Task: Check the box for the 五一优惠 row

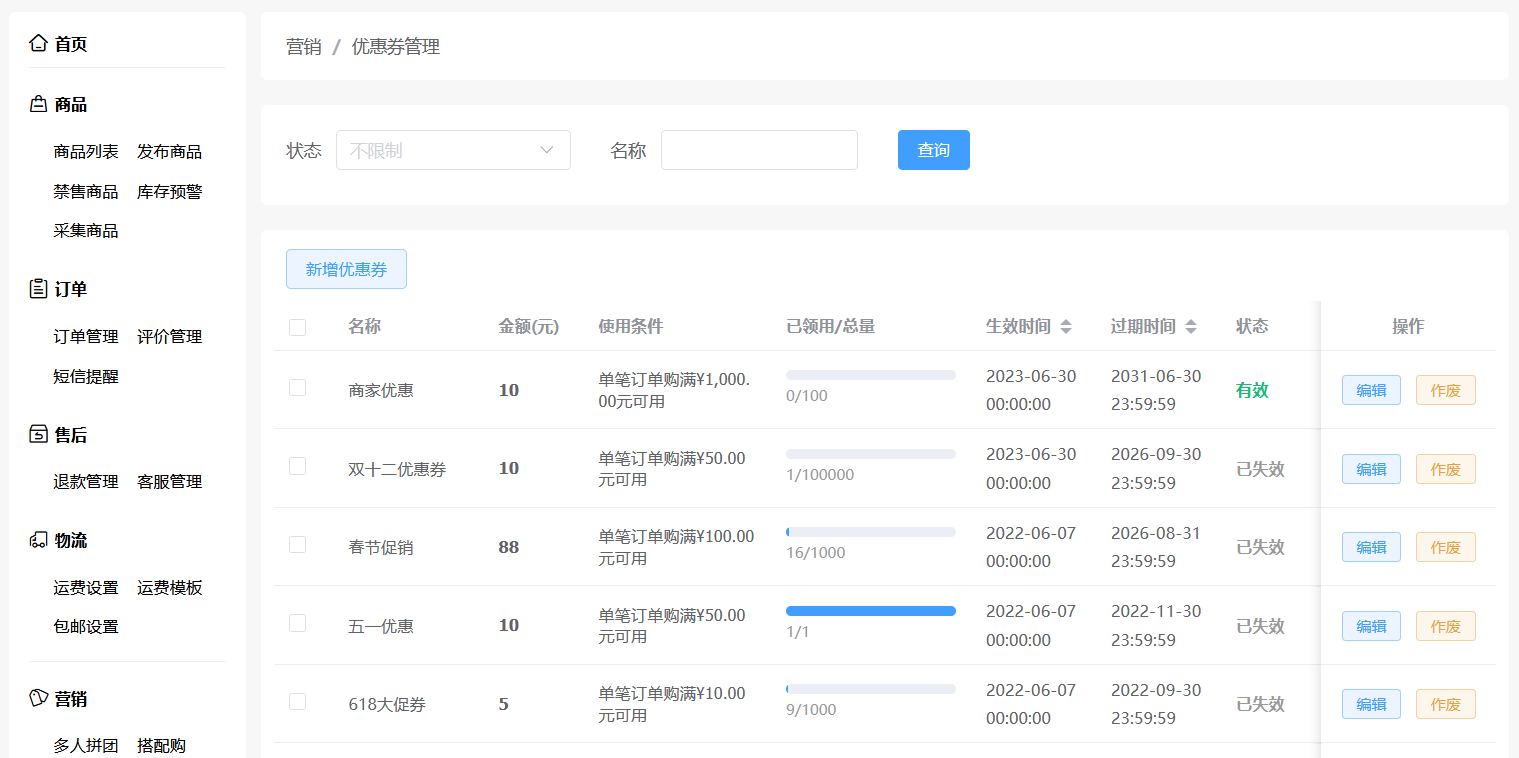Action: [297, 623]
